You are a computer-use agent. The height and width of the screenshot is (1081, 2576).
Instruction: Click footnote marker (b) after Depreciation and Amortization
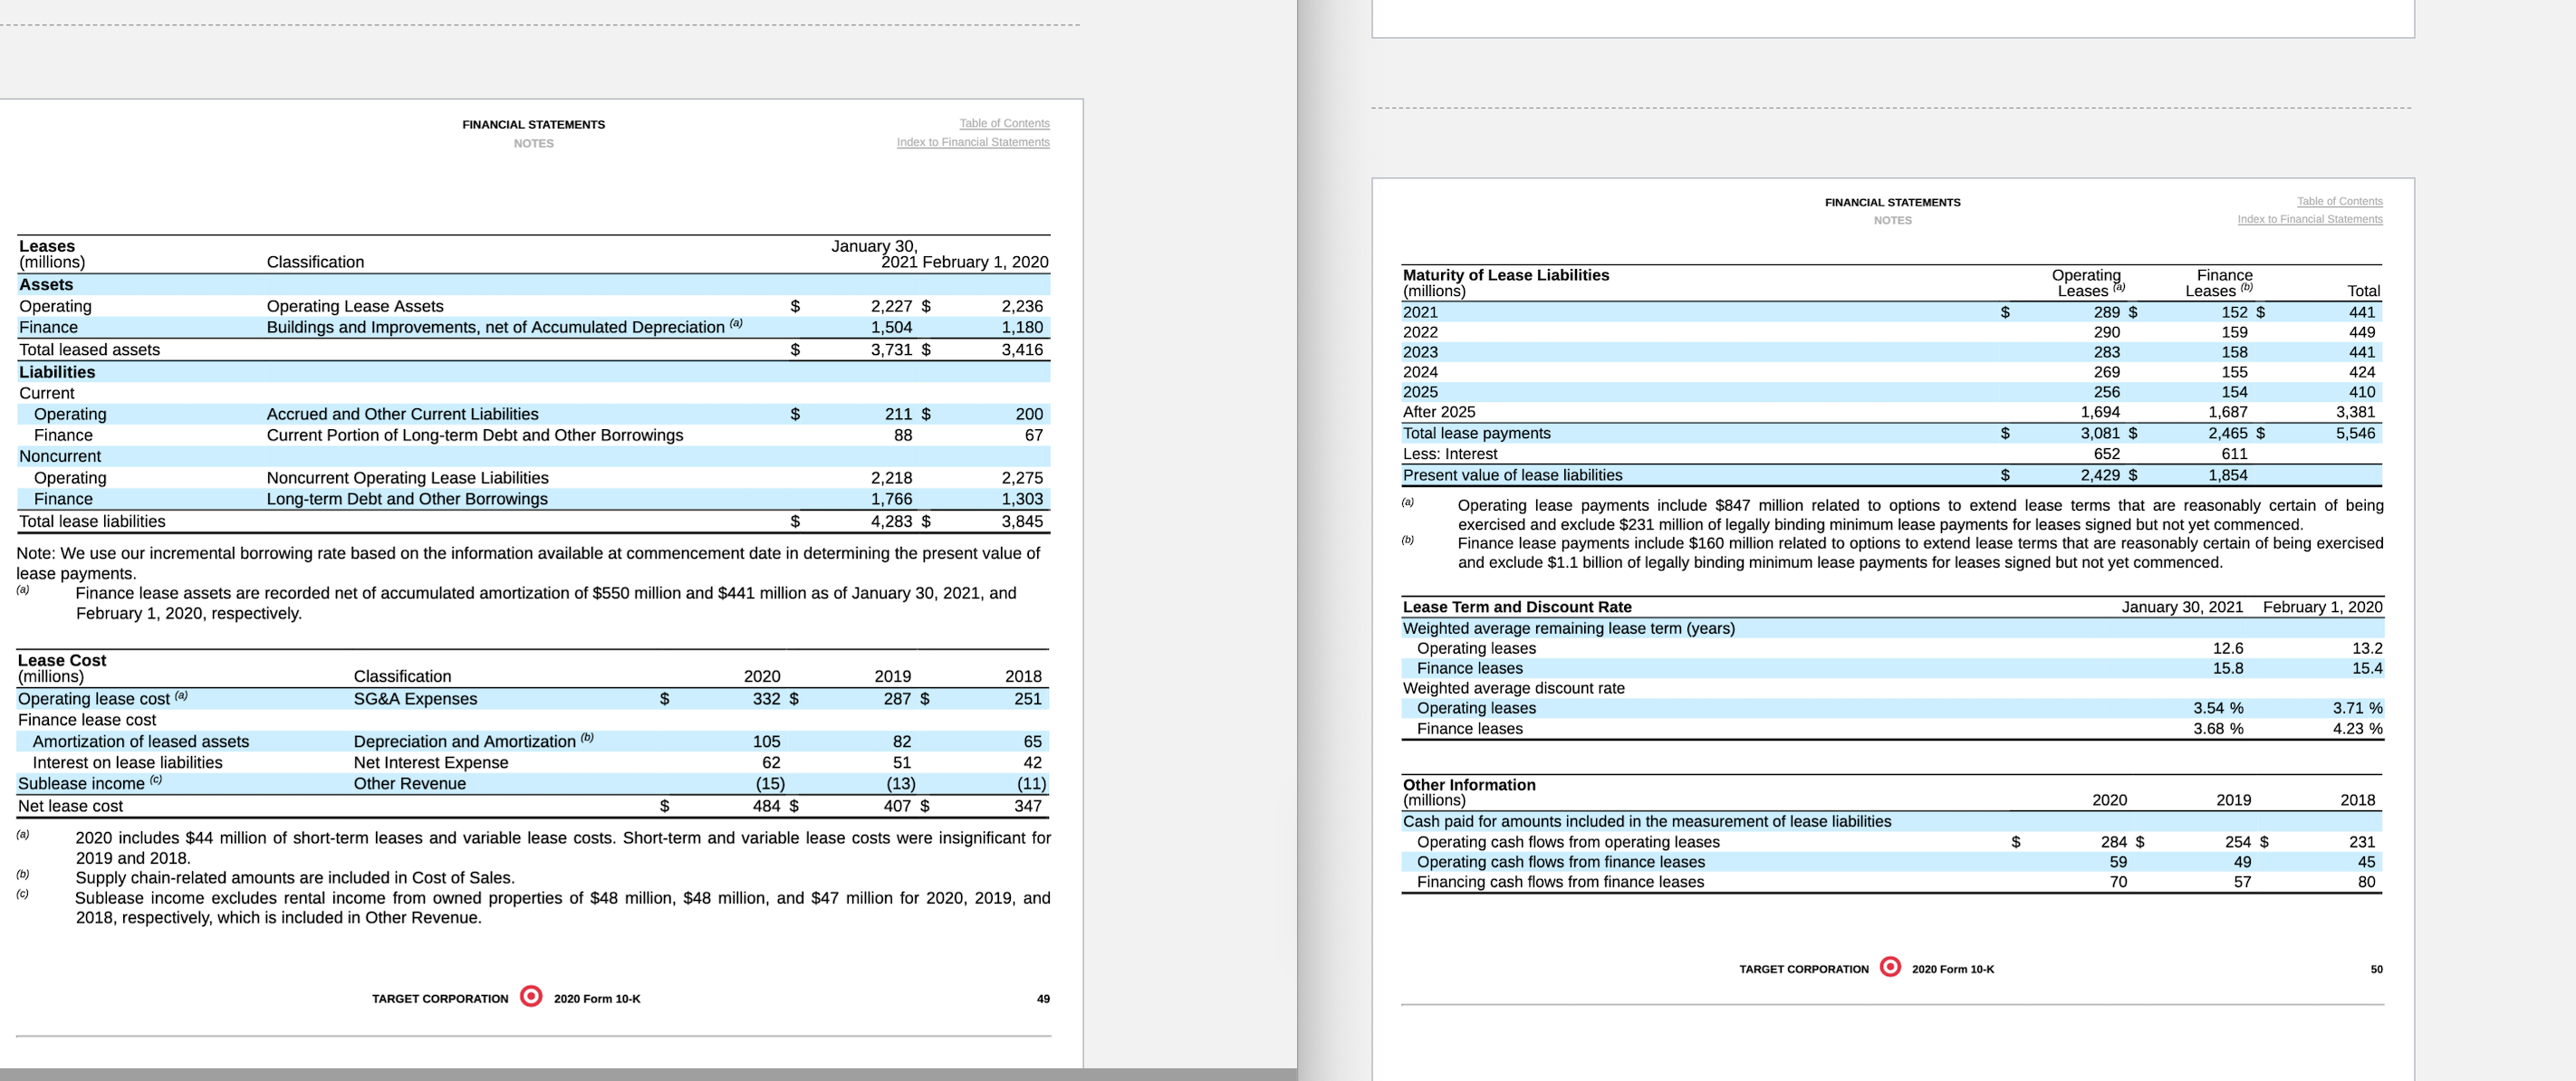(x=585, y=737)
